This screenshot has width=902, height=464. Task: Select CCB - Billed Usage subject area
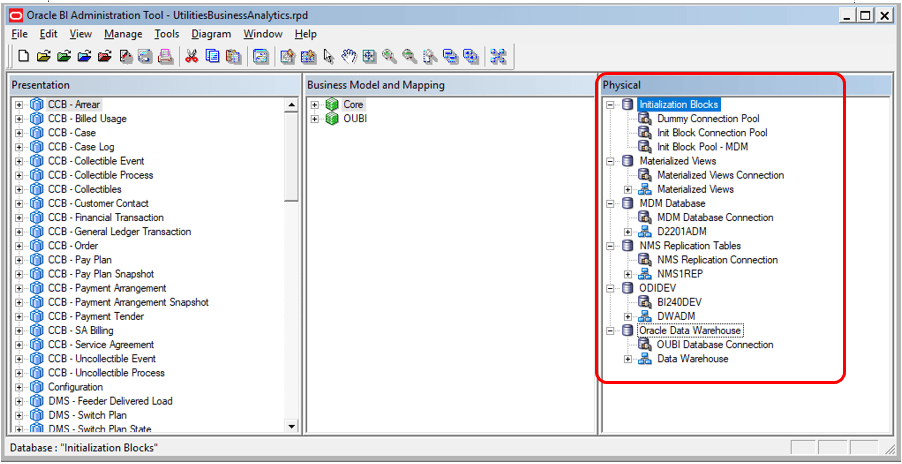87,119
